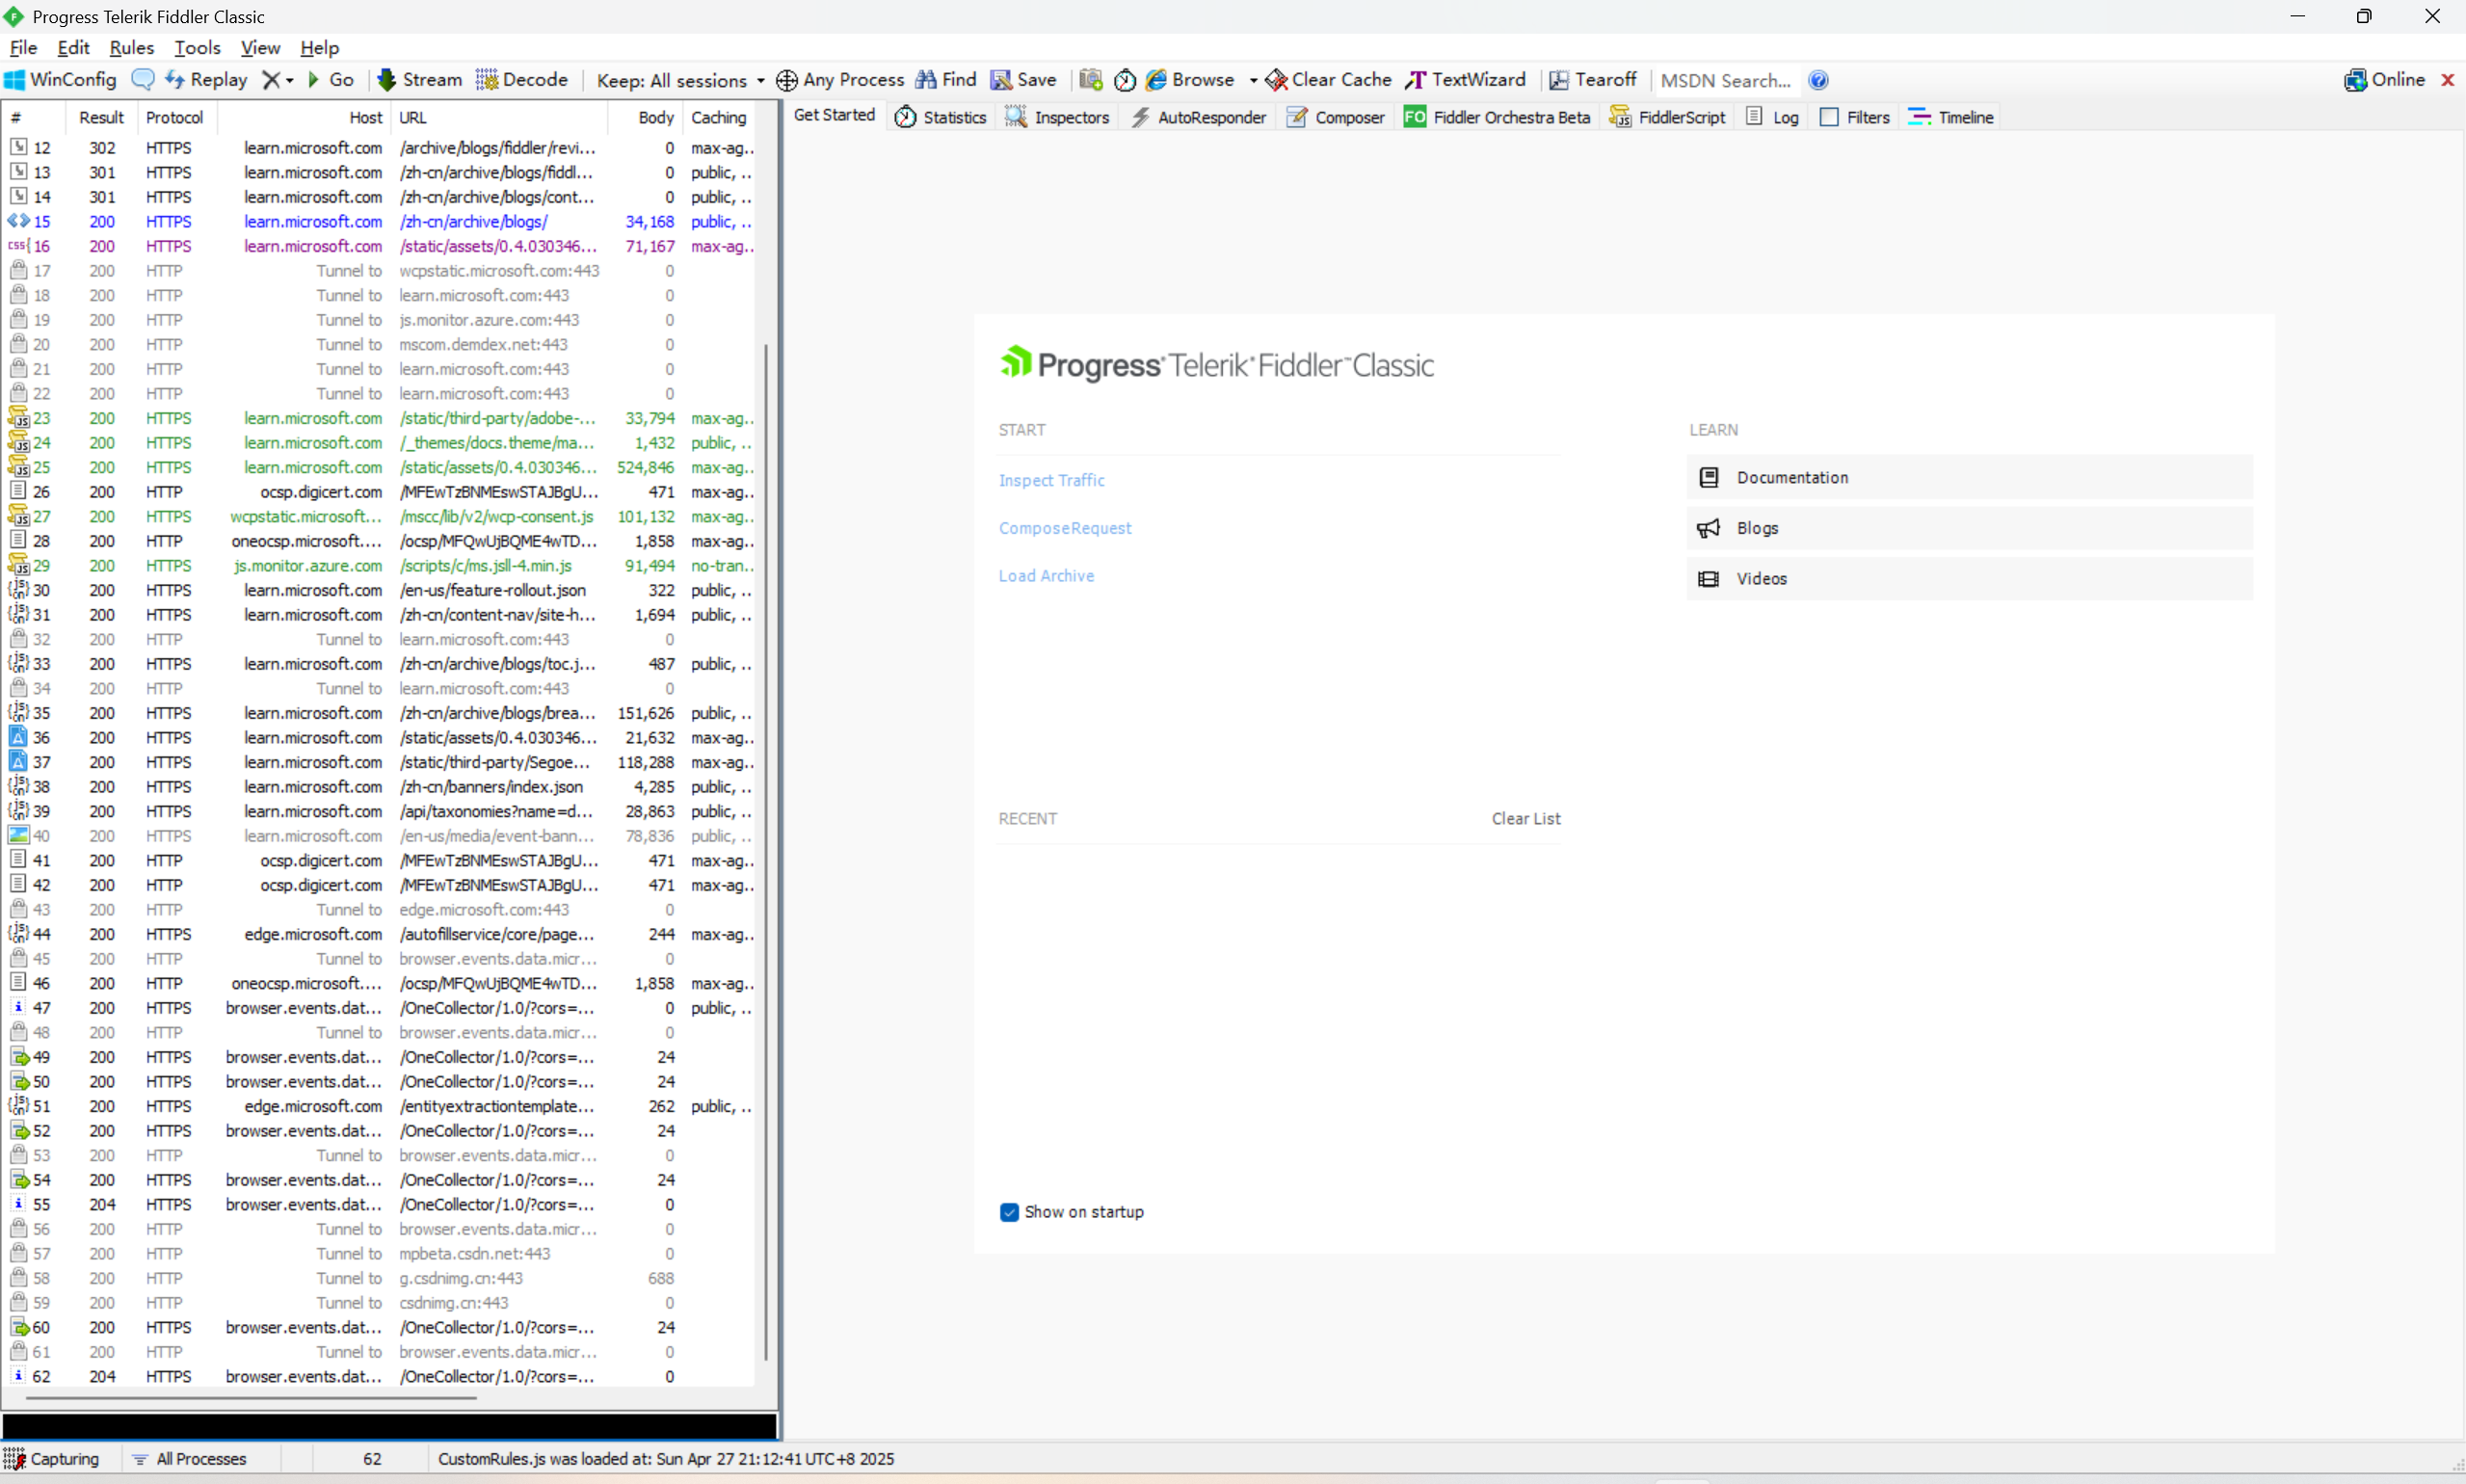
Task: Click the Inspect Traffic link
Action: coord(1051,480)
